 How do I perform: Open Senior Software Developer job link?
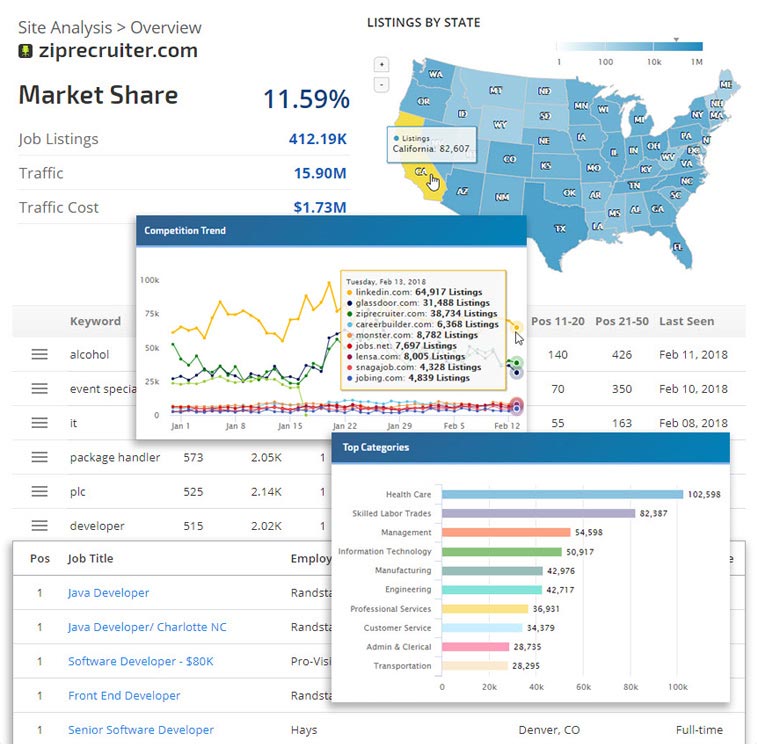coord(140,730)
